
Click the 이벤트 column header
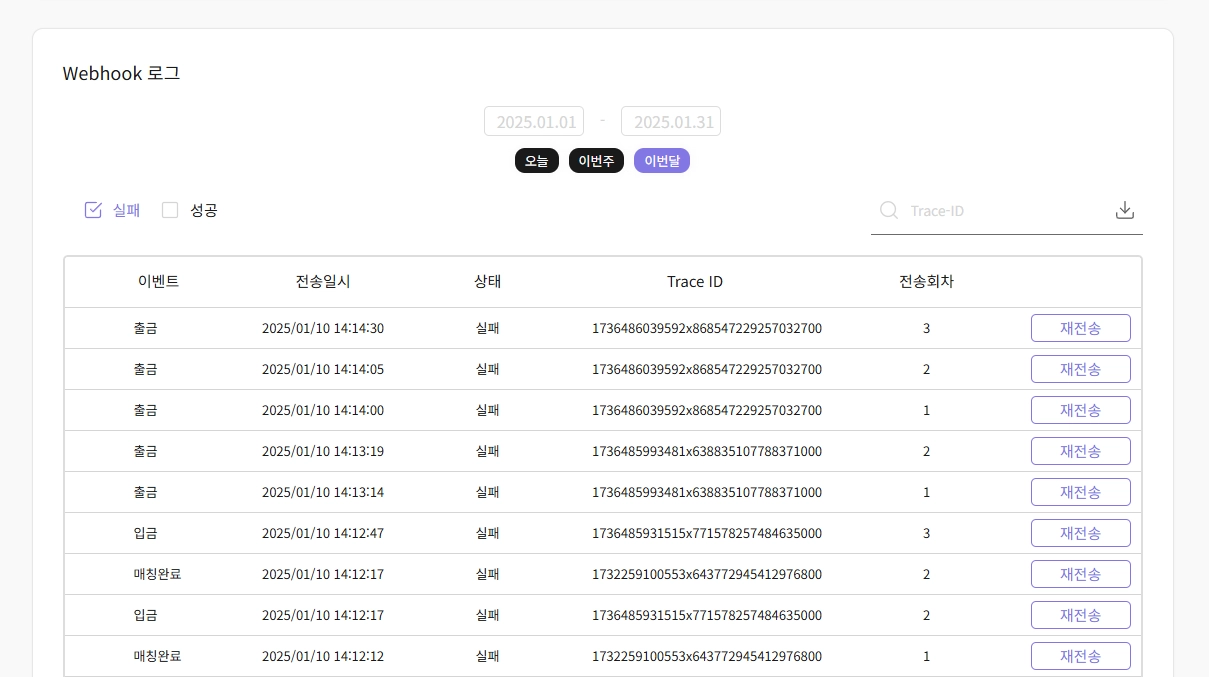(158, 282)
